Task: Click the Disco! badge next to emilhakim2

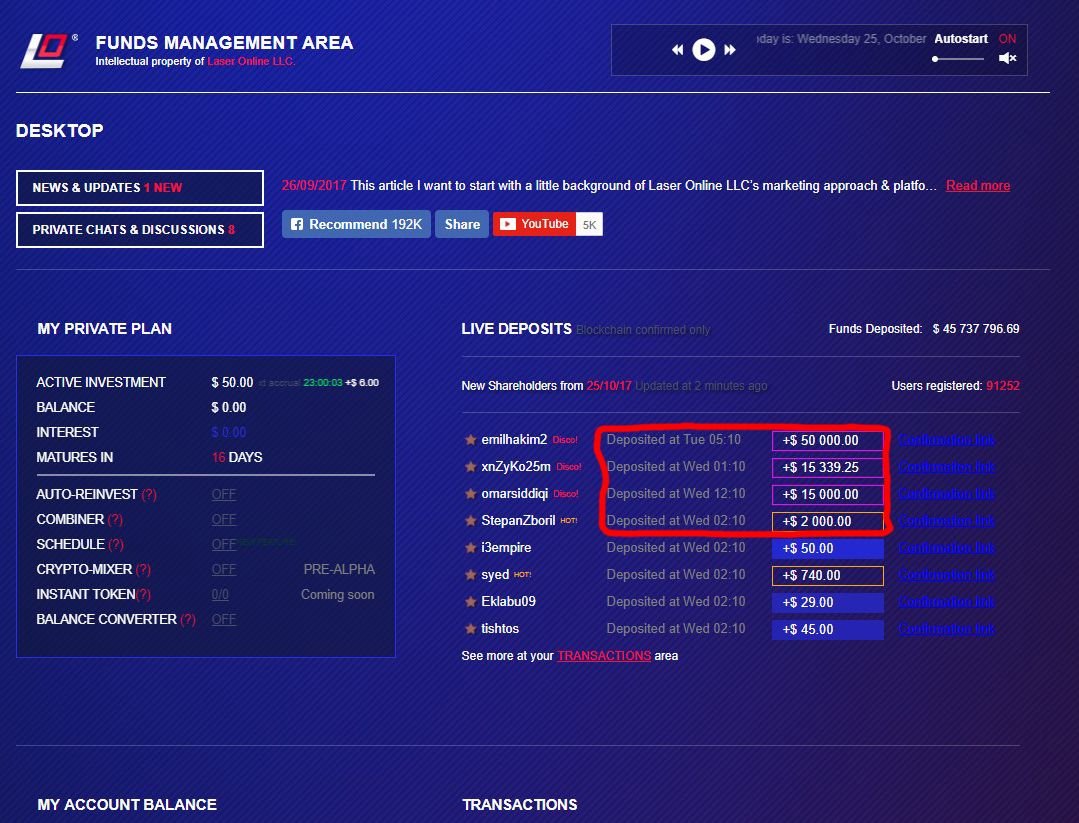Action: 565,440
